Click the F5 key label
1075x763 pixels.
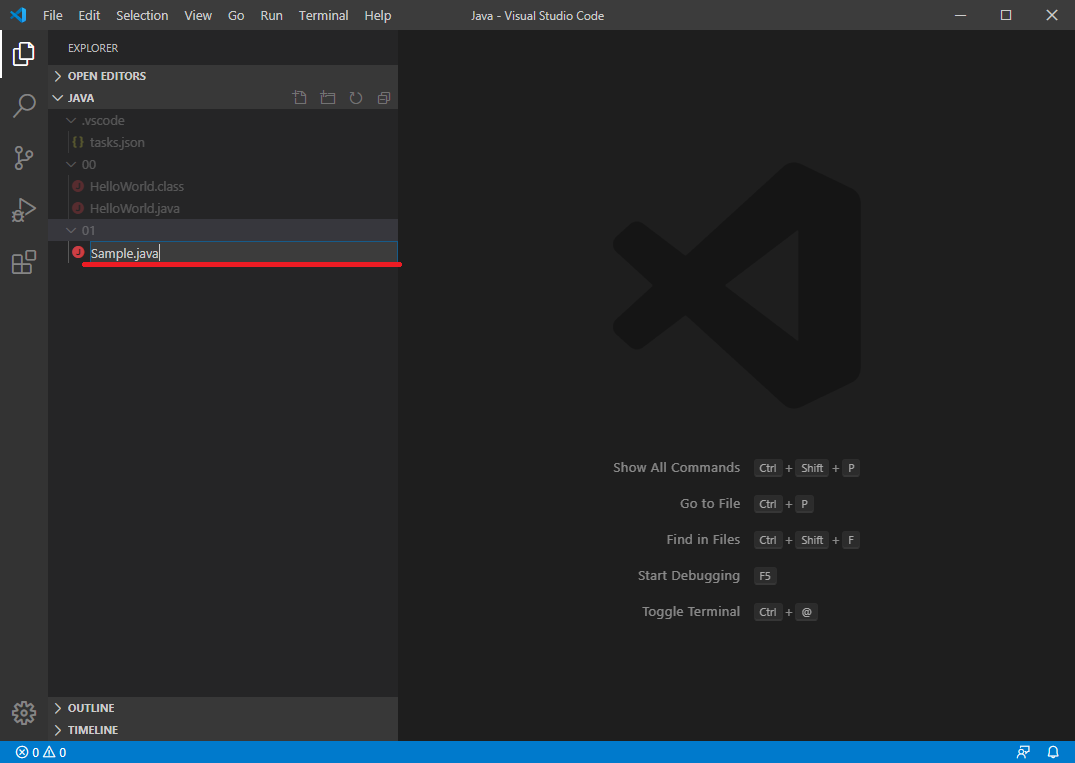[x=765, y=576]
